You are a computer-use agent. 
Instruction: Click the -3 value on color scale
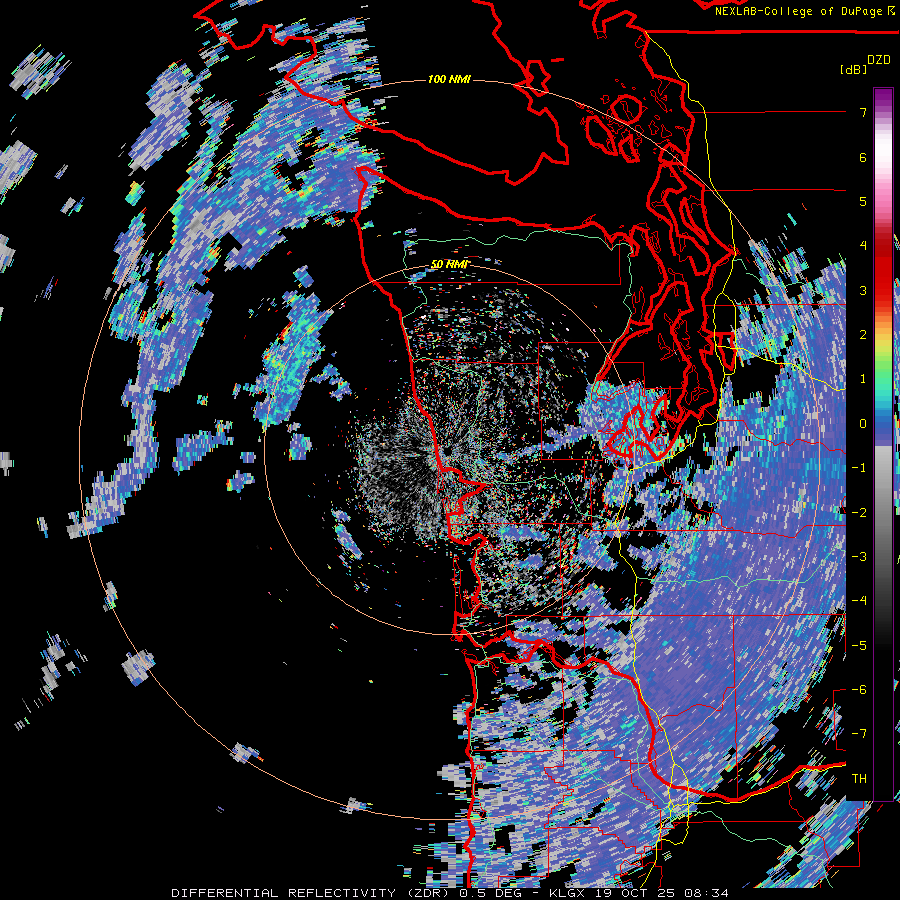pyautogui.click(x=859, y=556)
